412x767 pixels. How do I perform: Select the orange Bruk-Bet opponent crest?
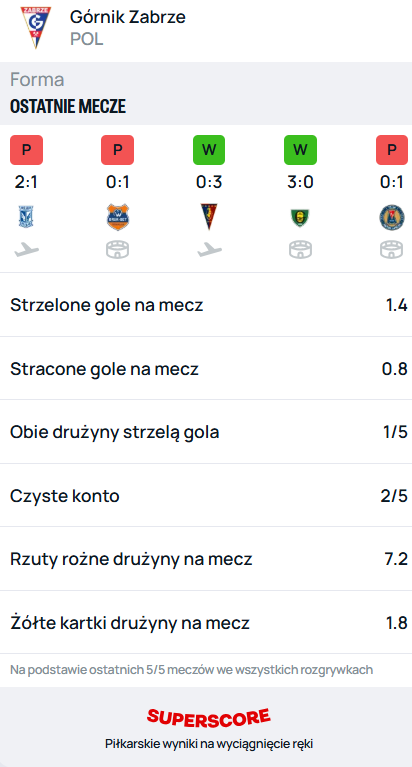click(x=117, y=217)
